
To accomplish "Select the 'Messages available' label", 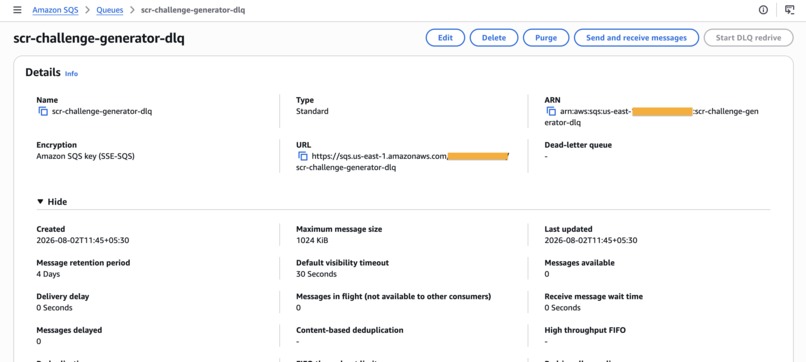I will (x=579, y=263).
